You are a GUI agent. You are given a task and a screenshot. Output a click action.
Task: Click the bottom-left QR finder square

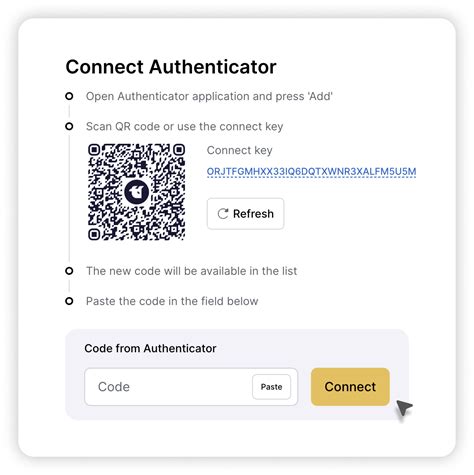94,234
